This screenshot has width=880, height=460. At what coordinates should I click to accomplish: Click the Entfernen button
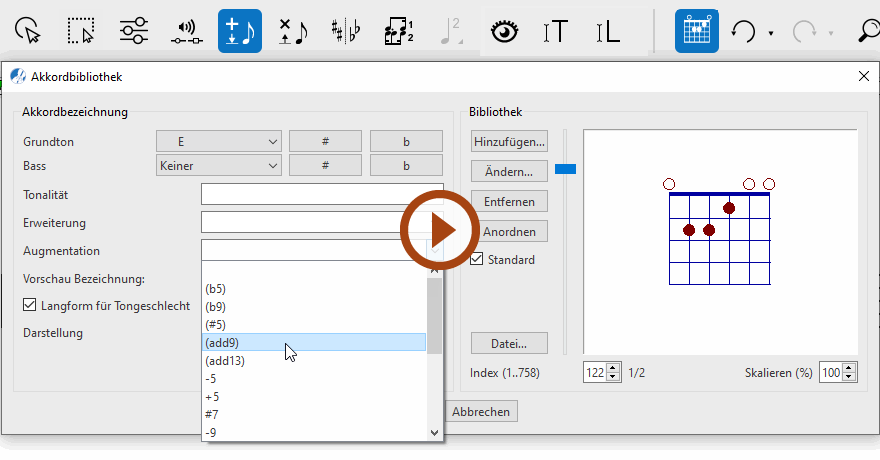click(x=509, y=201)
